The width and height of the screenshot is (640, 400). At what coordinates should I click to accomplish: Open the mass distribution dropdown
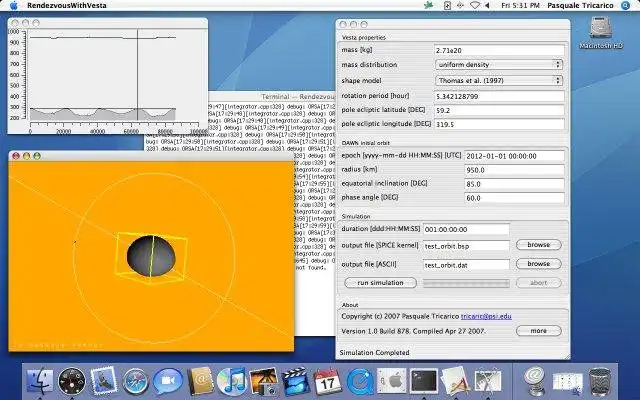pyautogui.click(x=499, y=64)
